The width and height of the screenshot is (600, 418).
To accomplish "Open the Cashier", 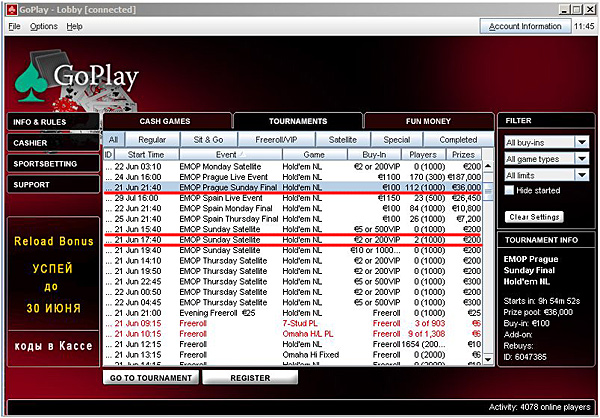I will 53,143.
